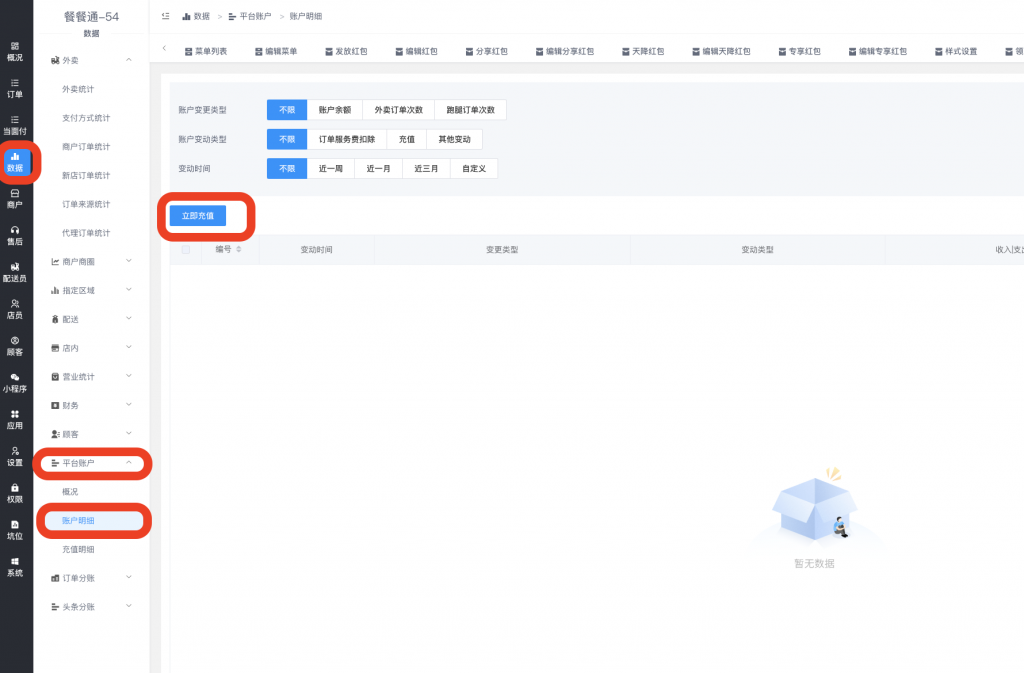
Task: Select 账户余额 as the account change type
Action: pyautogui.click(x=333, y=109)
